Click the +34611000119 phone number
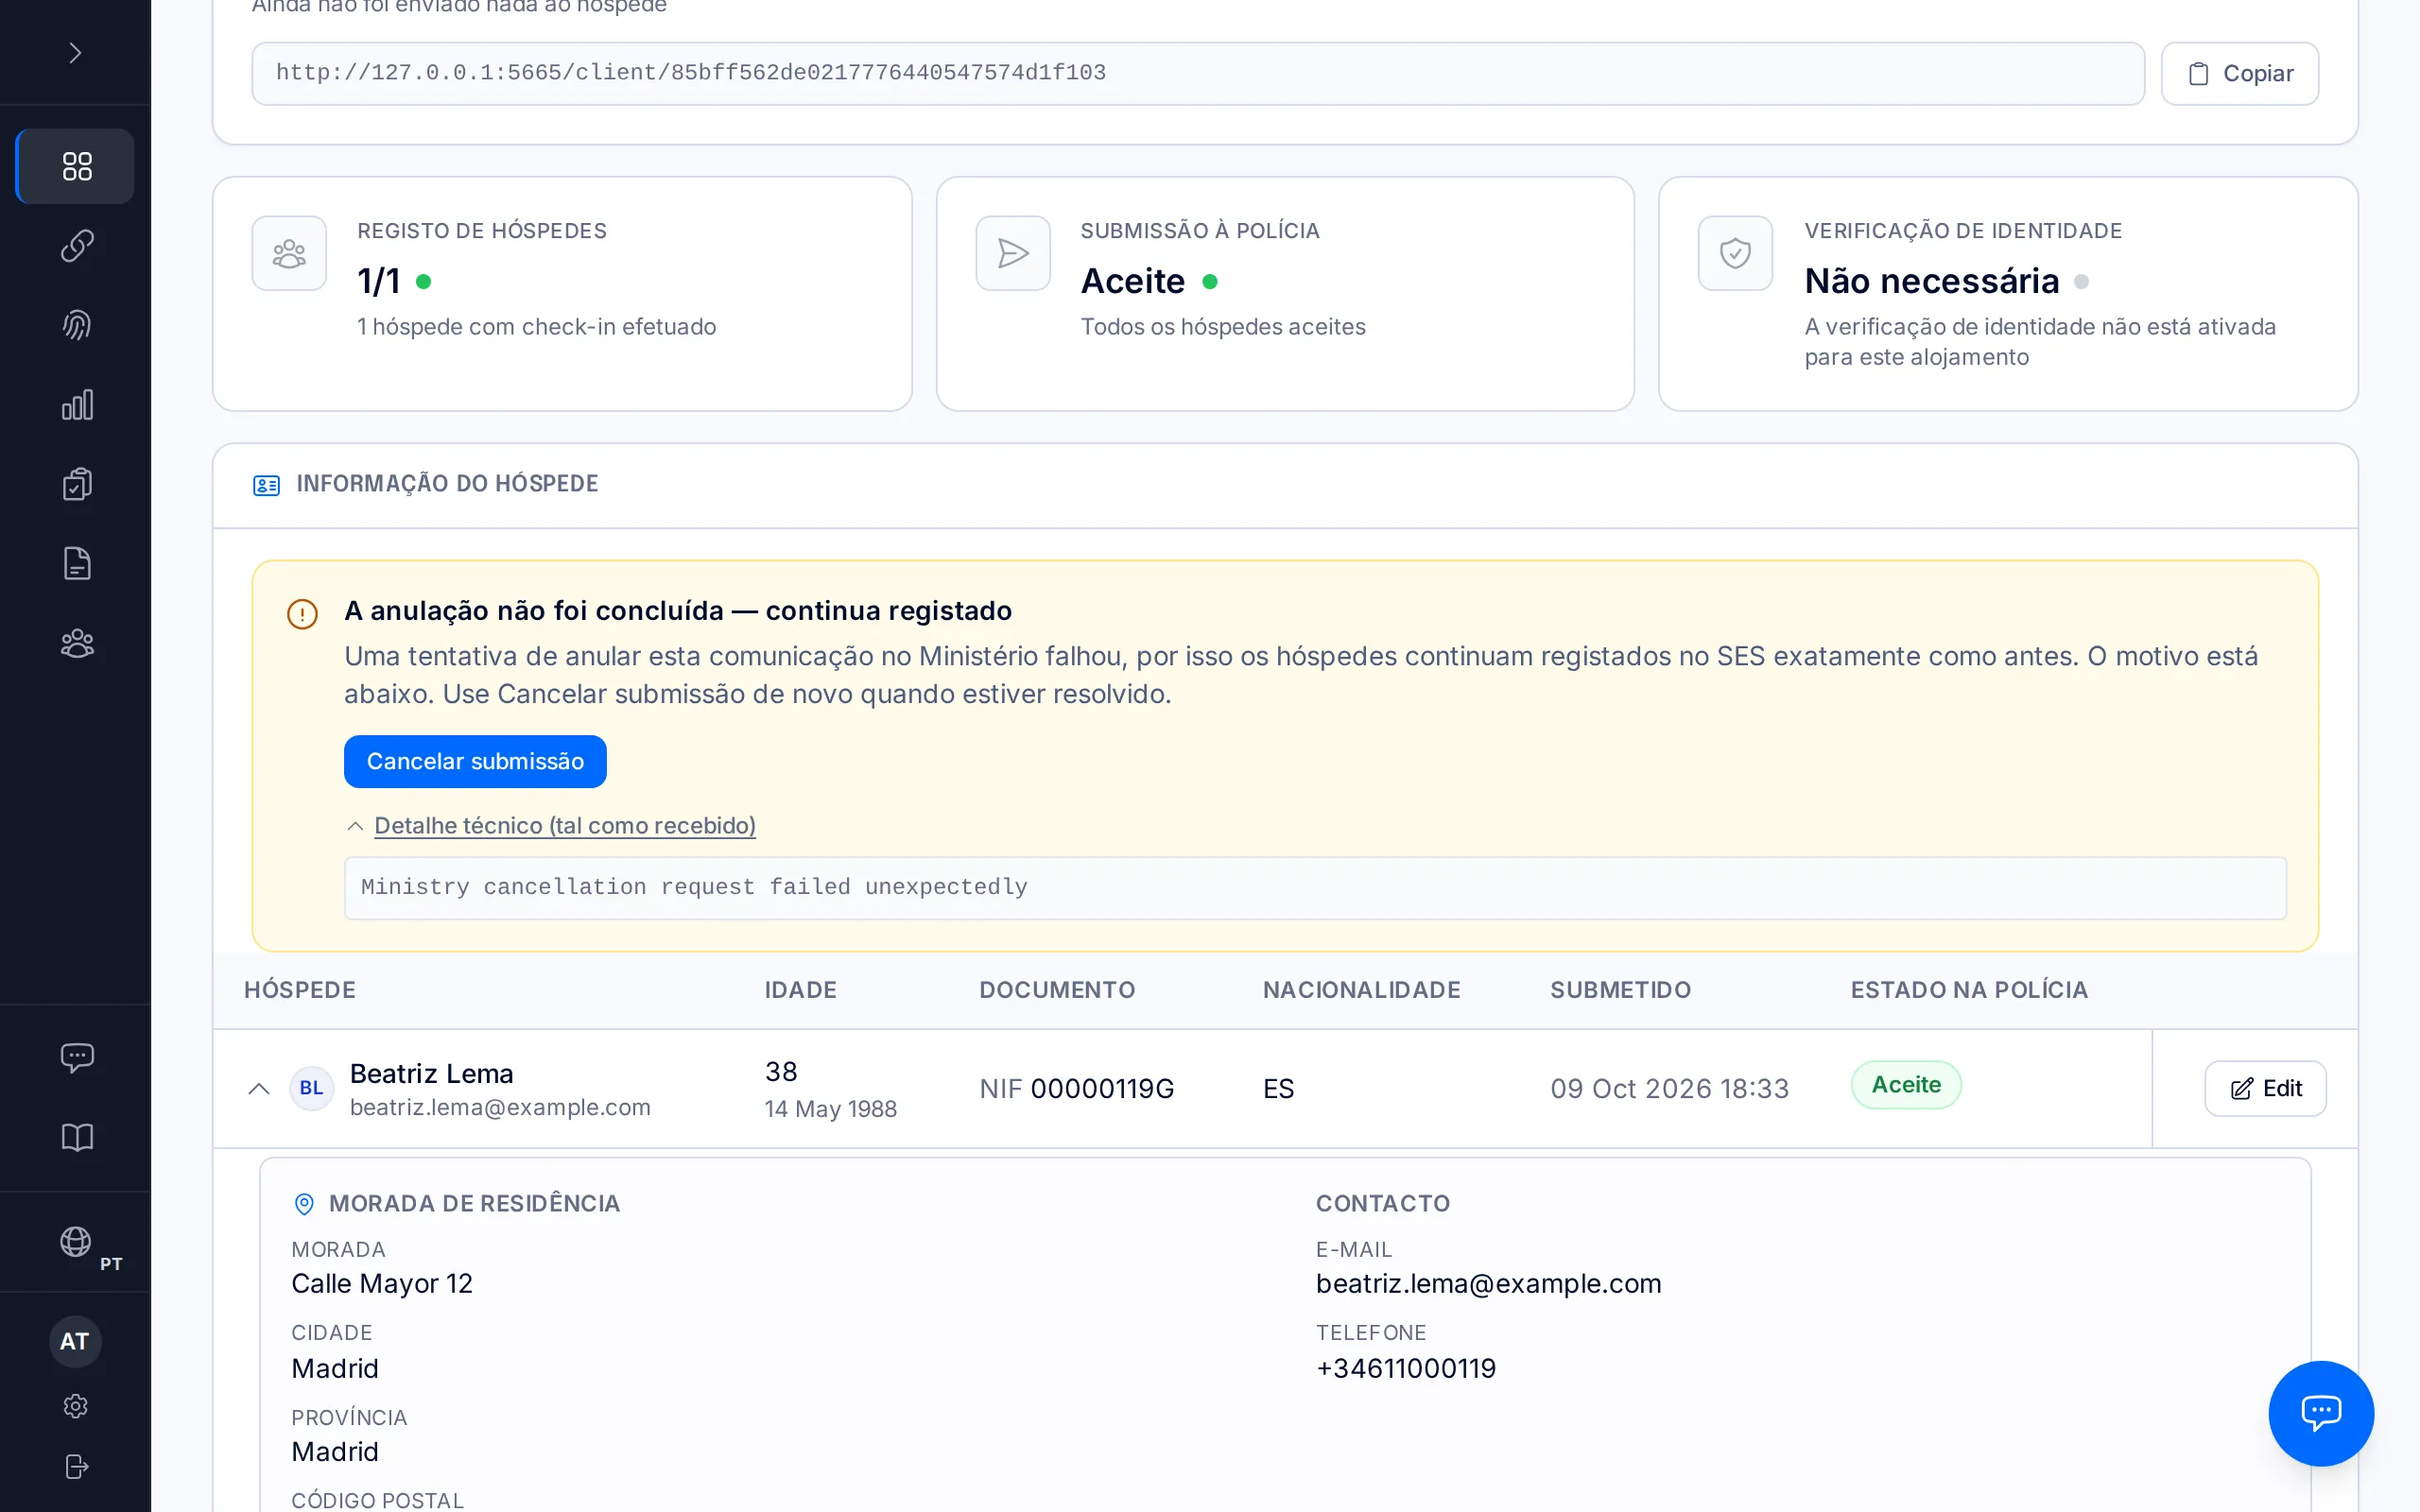The image size is (2420, 1512). pos(1405,1367)
